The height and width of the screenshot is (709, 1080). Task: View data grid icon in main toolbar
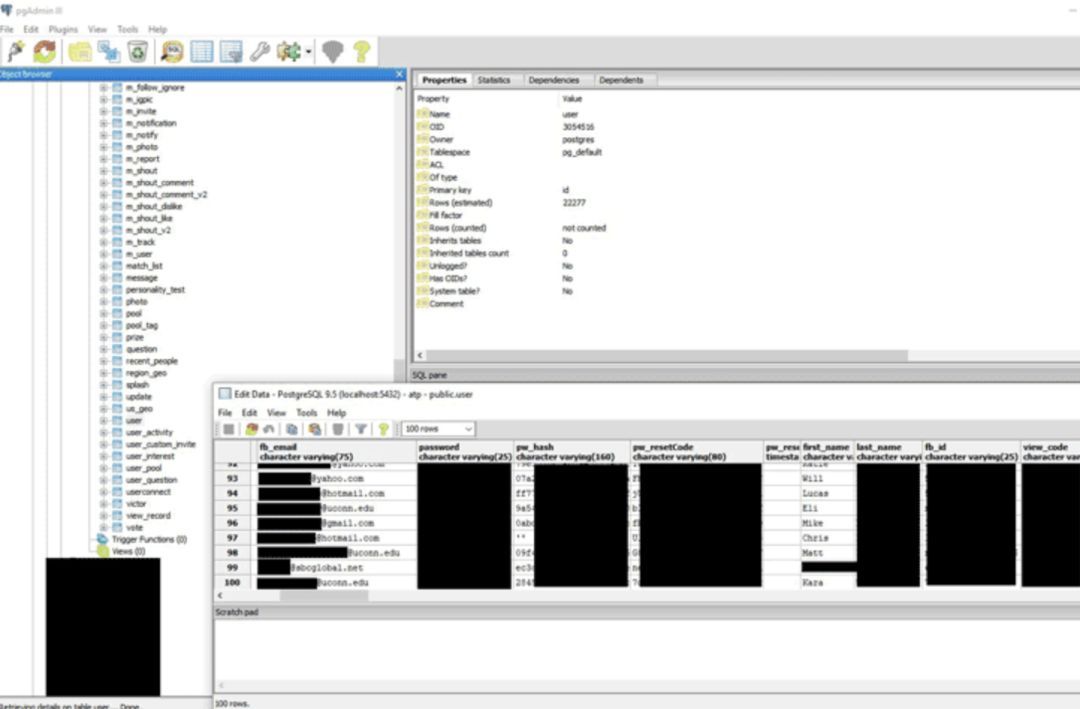coord(202,52)
